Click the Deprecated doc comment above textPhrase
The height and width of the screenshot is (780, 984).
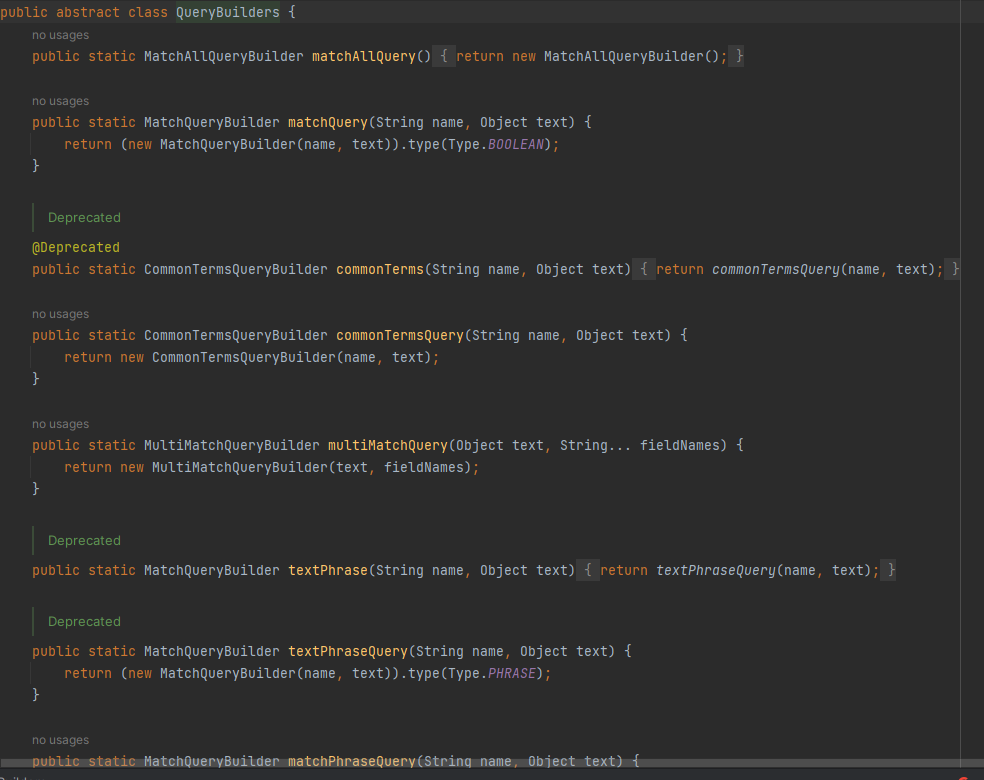pos(84,541)
